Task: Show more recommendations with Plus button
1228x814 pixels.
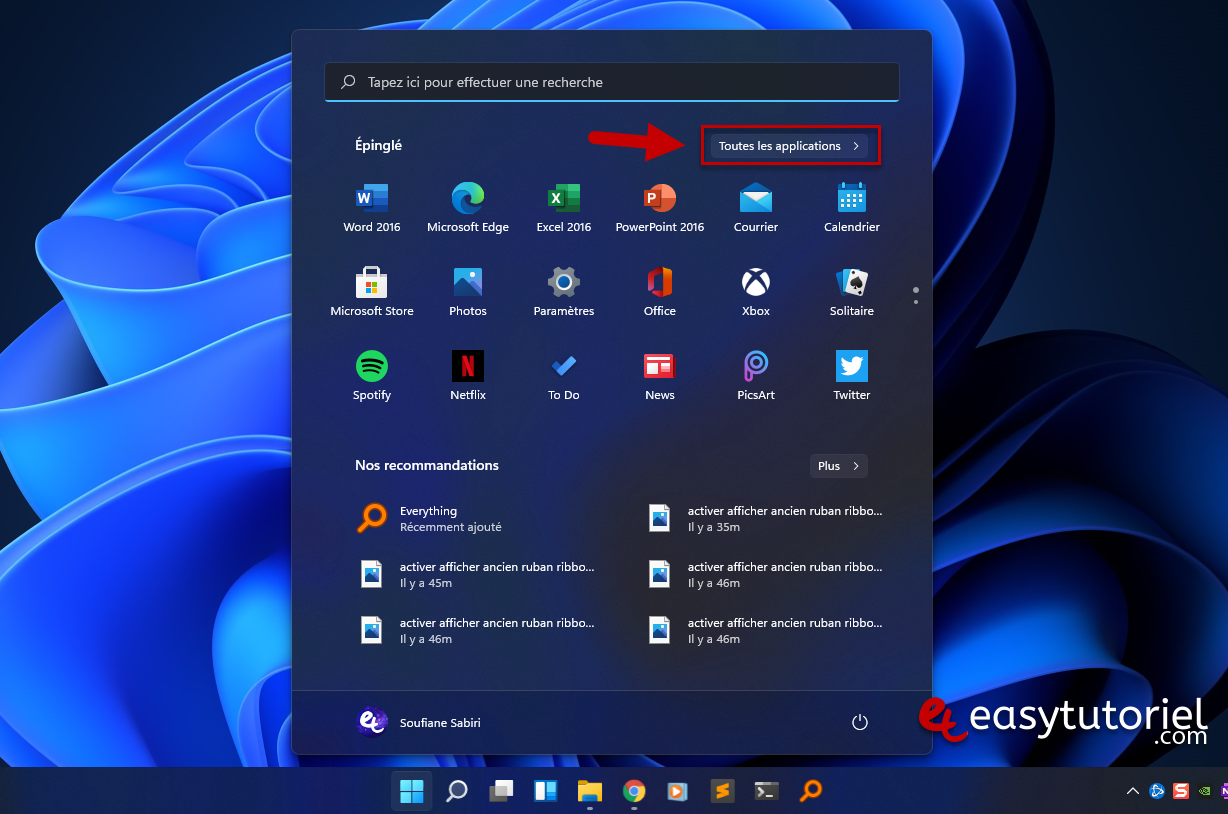Action: pos(838,466)
